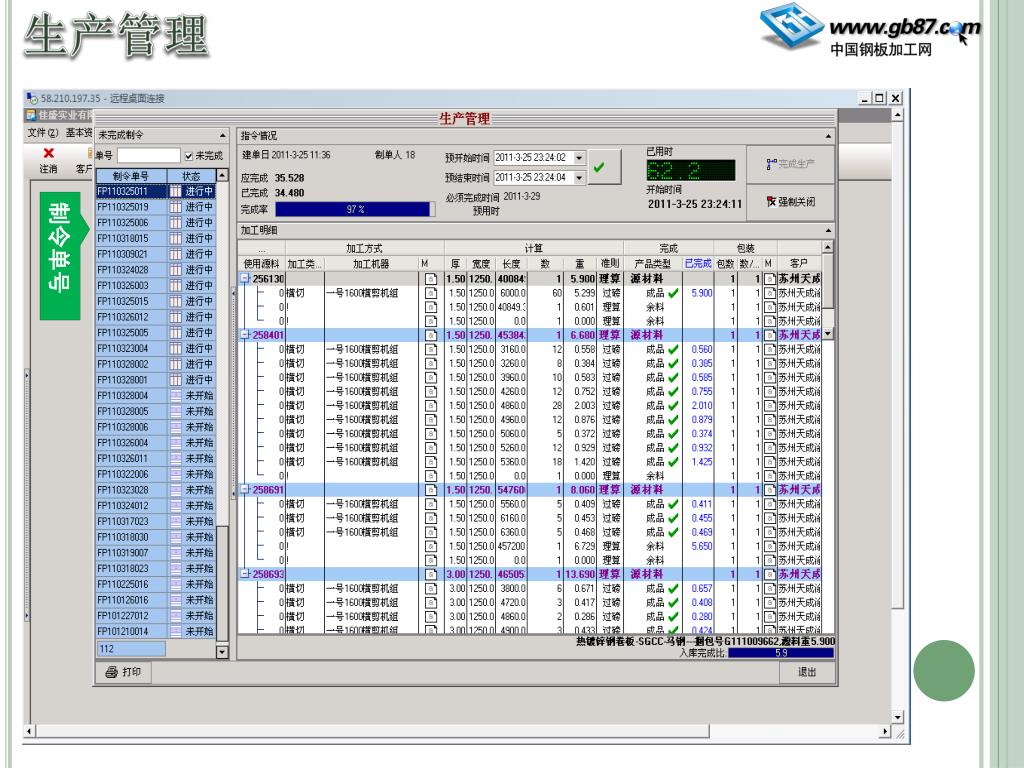
Task: Click the green LED 已用时 timer display
Action: pos(690,170)
